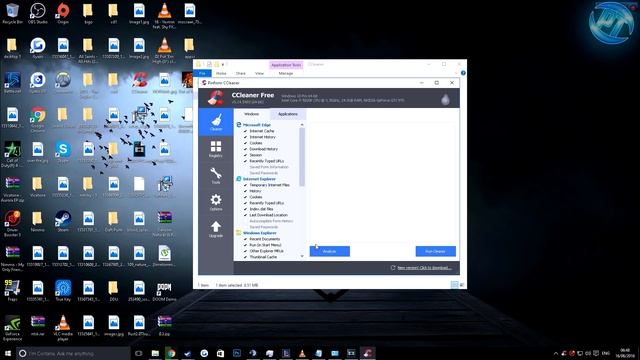Click the Run Cleaner button
Image resolution: width=640 pixels, height=360 pixels.
click(436, 251)
